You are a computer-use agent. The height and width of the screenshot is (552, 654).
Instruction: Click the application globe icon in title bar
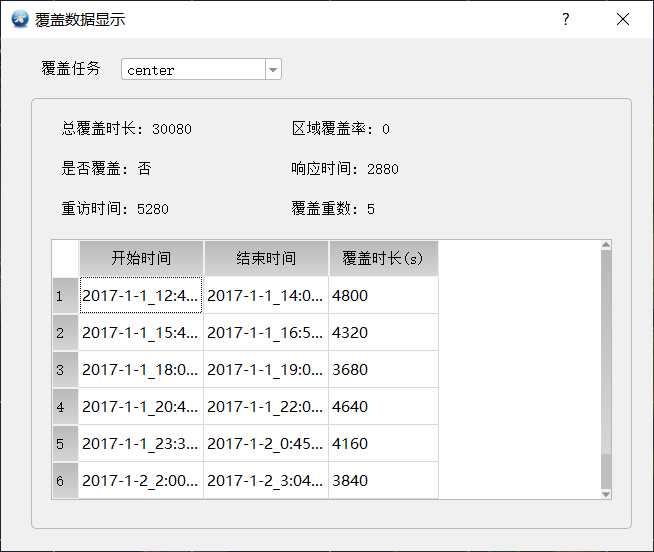pyautogui.click(x=20, y=19)
